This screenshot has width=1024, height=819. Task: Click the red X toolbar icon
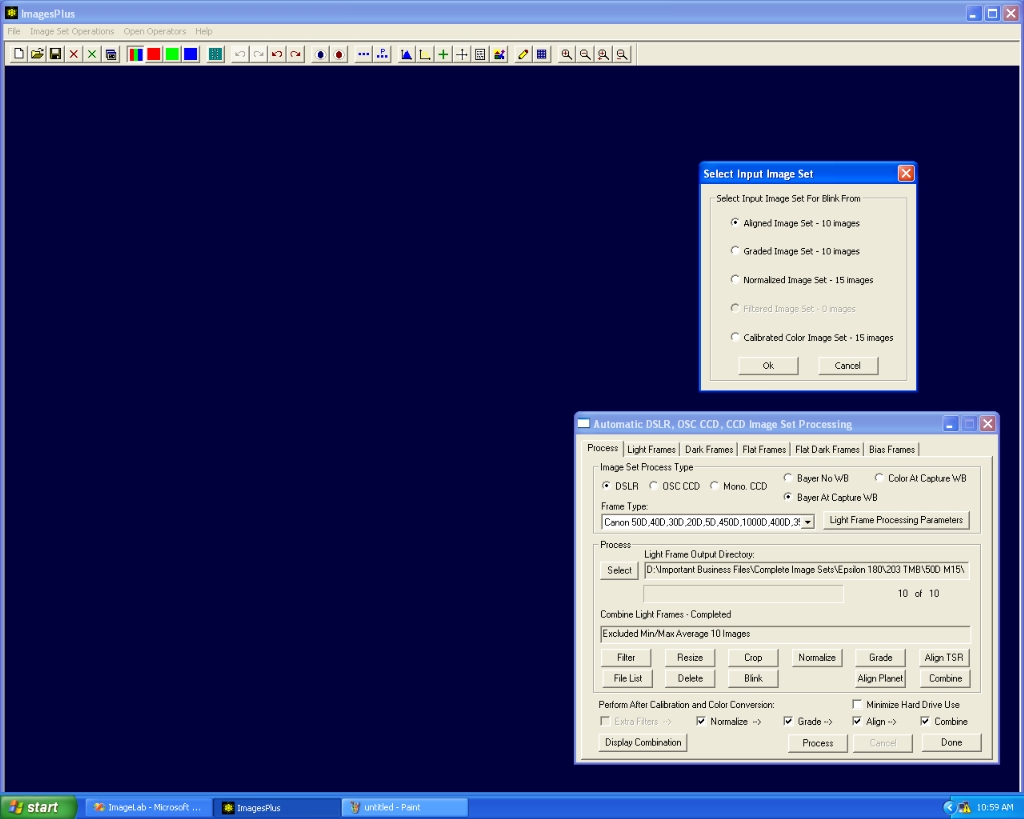click(74, 54)
